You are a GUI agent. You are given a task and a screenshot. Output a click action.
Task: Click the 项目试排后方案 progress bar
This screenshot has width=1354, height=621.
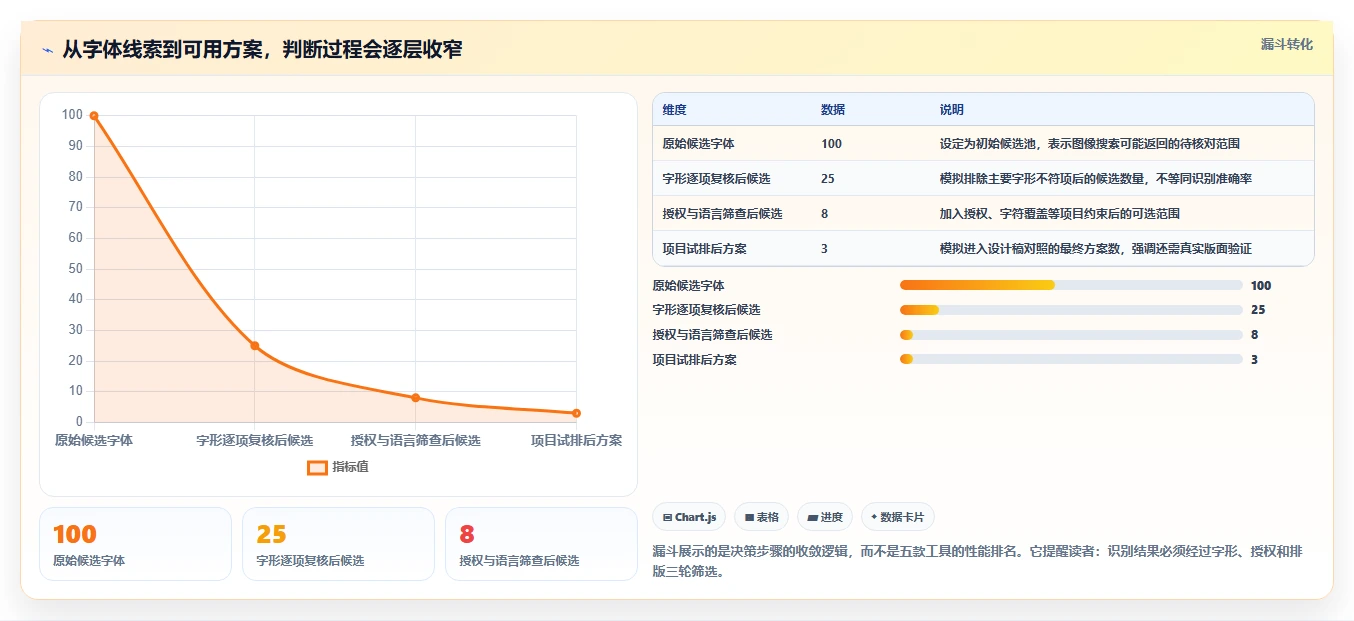point(1071,359)
